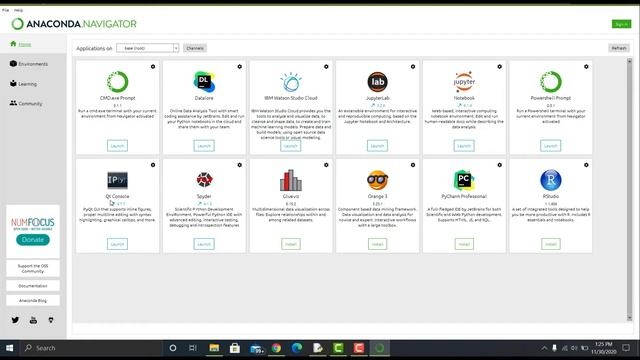Click the applications vertical scrollbar
640x360 pixels.
pos(629,190)
